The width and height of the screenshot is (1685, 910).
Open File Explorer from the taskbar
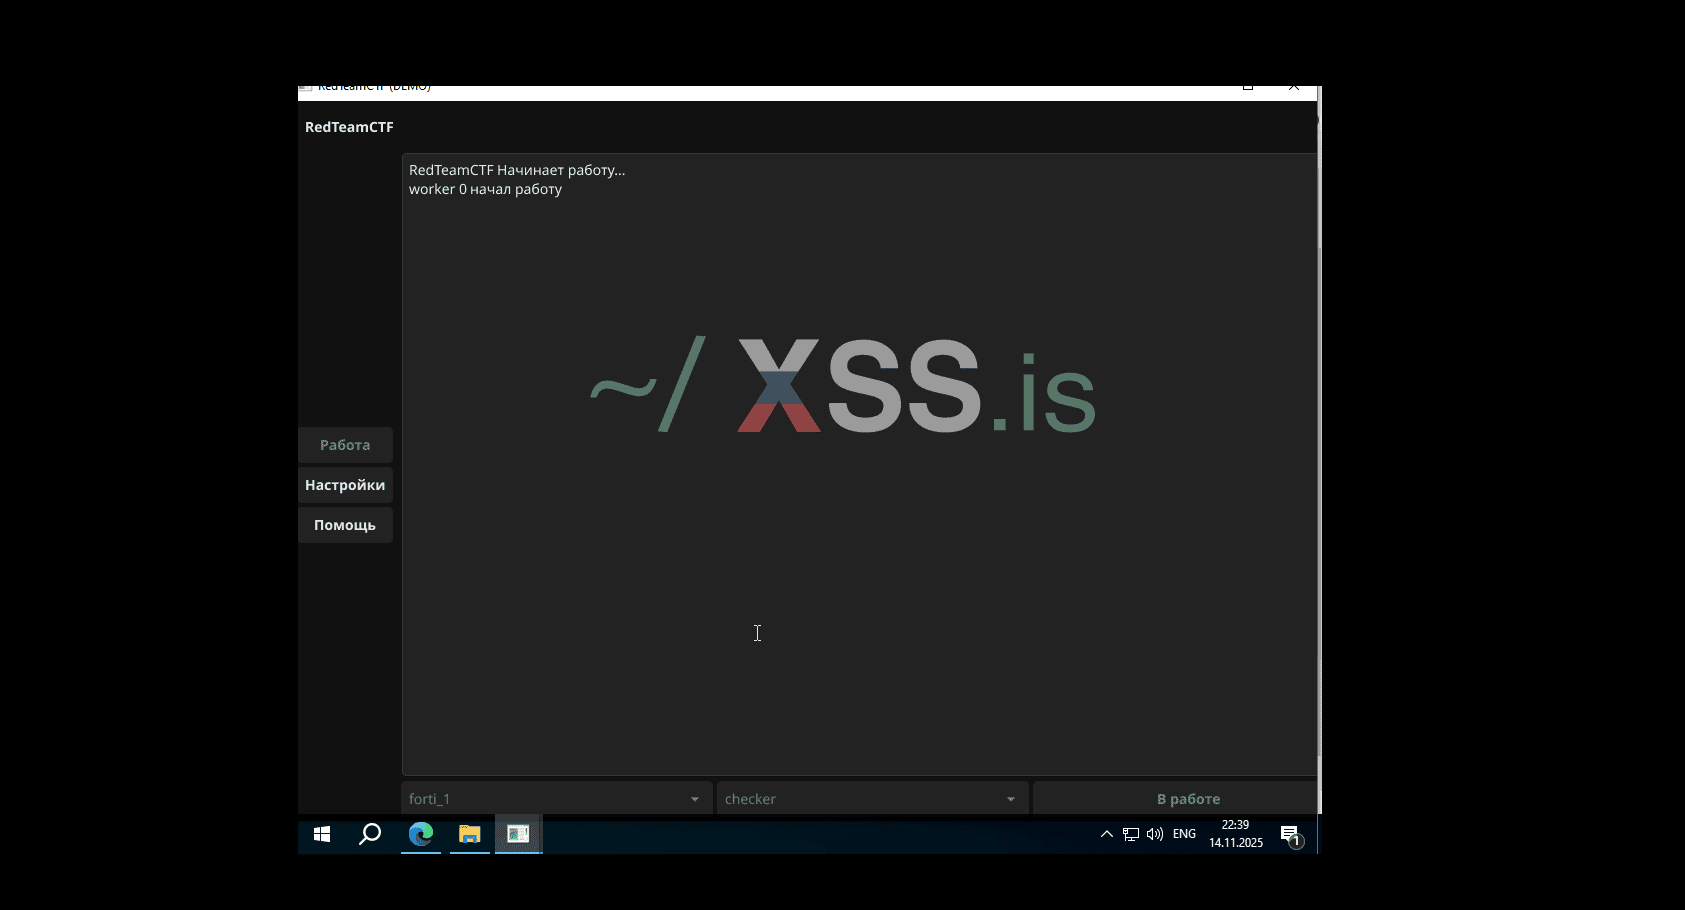tap(469, 834)
